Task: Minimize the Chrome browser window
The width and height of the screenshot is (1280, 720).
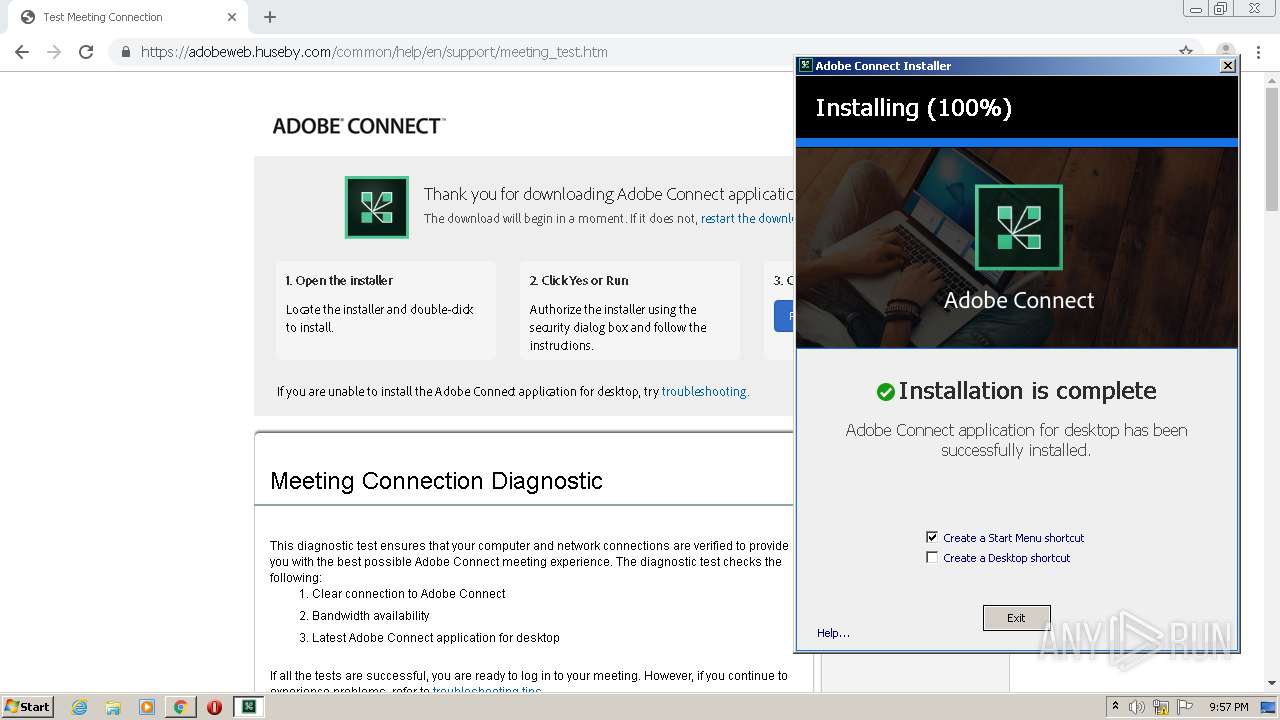Action: tap(1196, 9)
